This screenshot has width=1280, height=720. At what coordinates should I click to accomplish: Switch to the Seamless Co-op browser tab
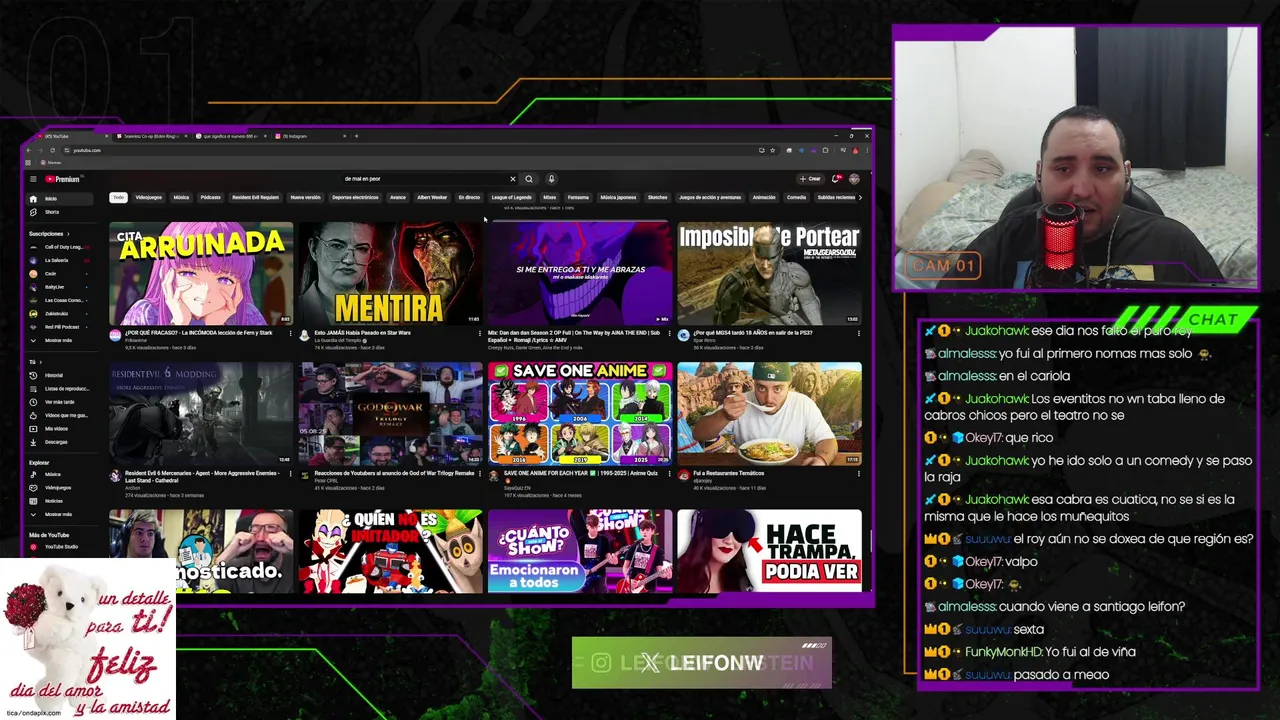tap(150, 136)
